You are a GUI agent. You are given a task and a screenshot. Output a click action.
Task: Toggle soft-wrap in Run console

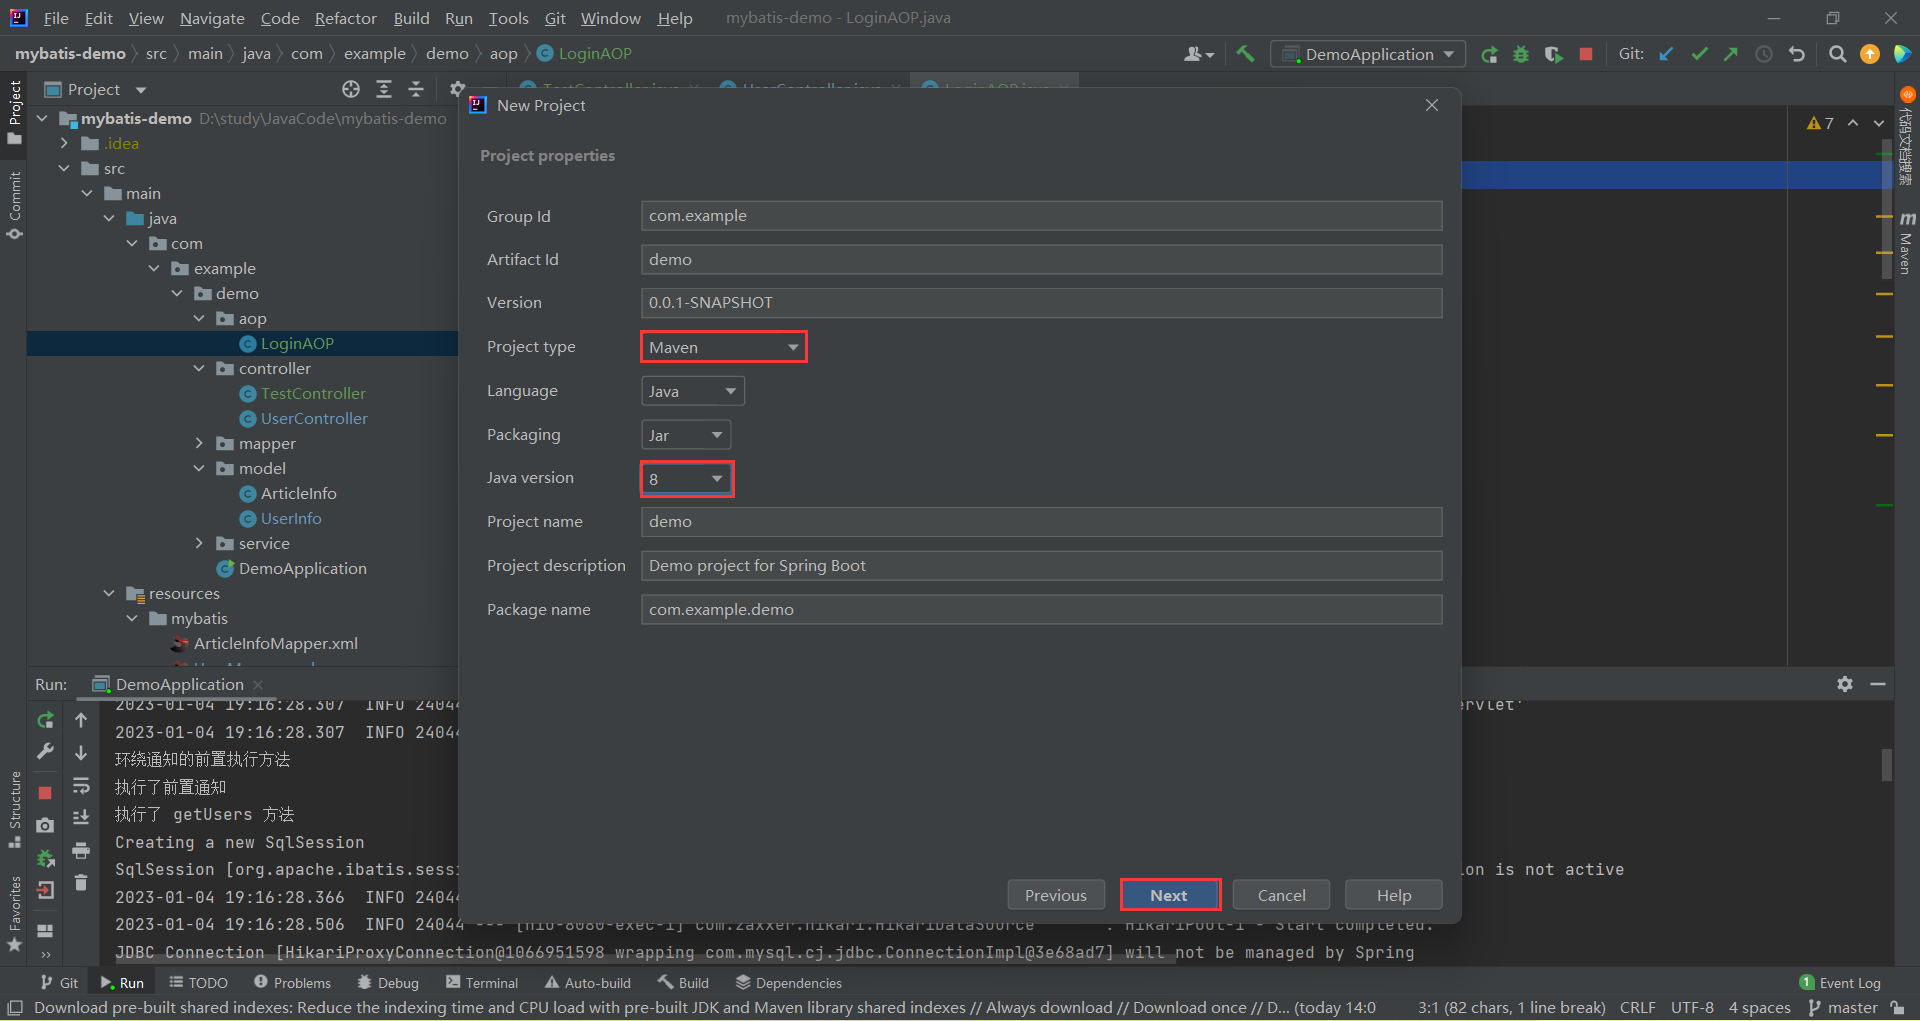click(81, 786)
